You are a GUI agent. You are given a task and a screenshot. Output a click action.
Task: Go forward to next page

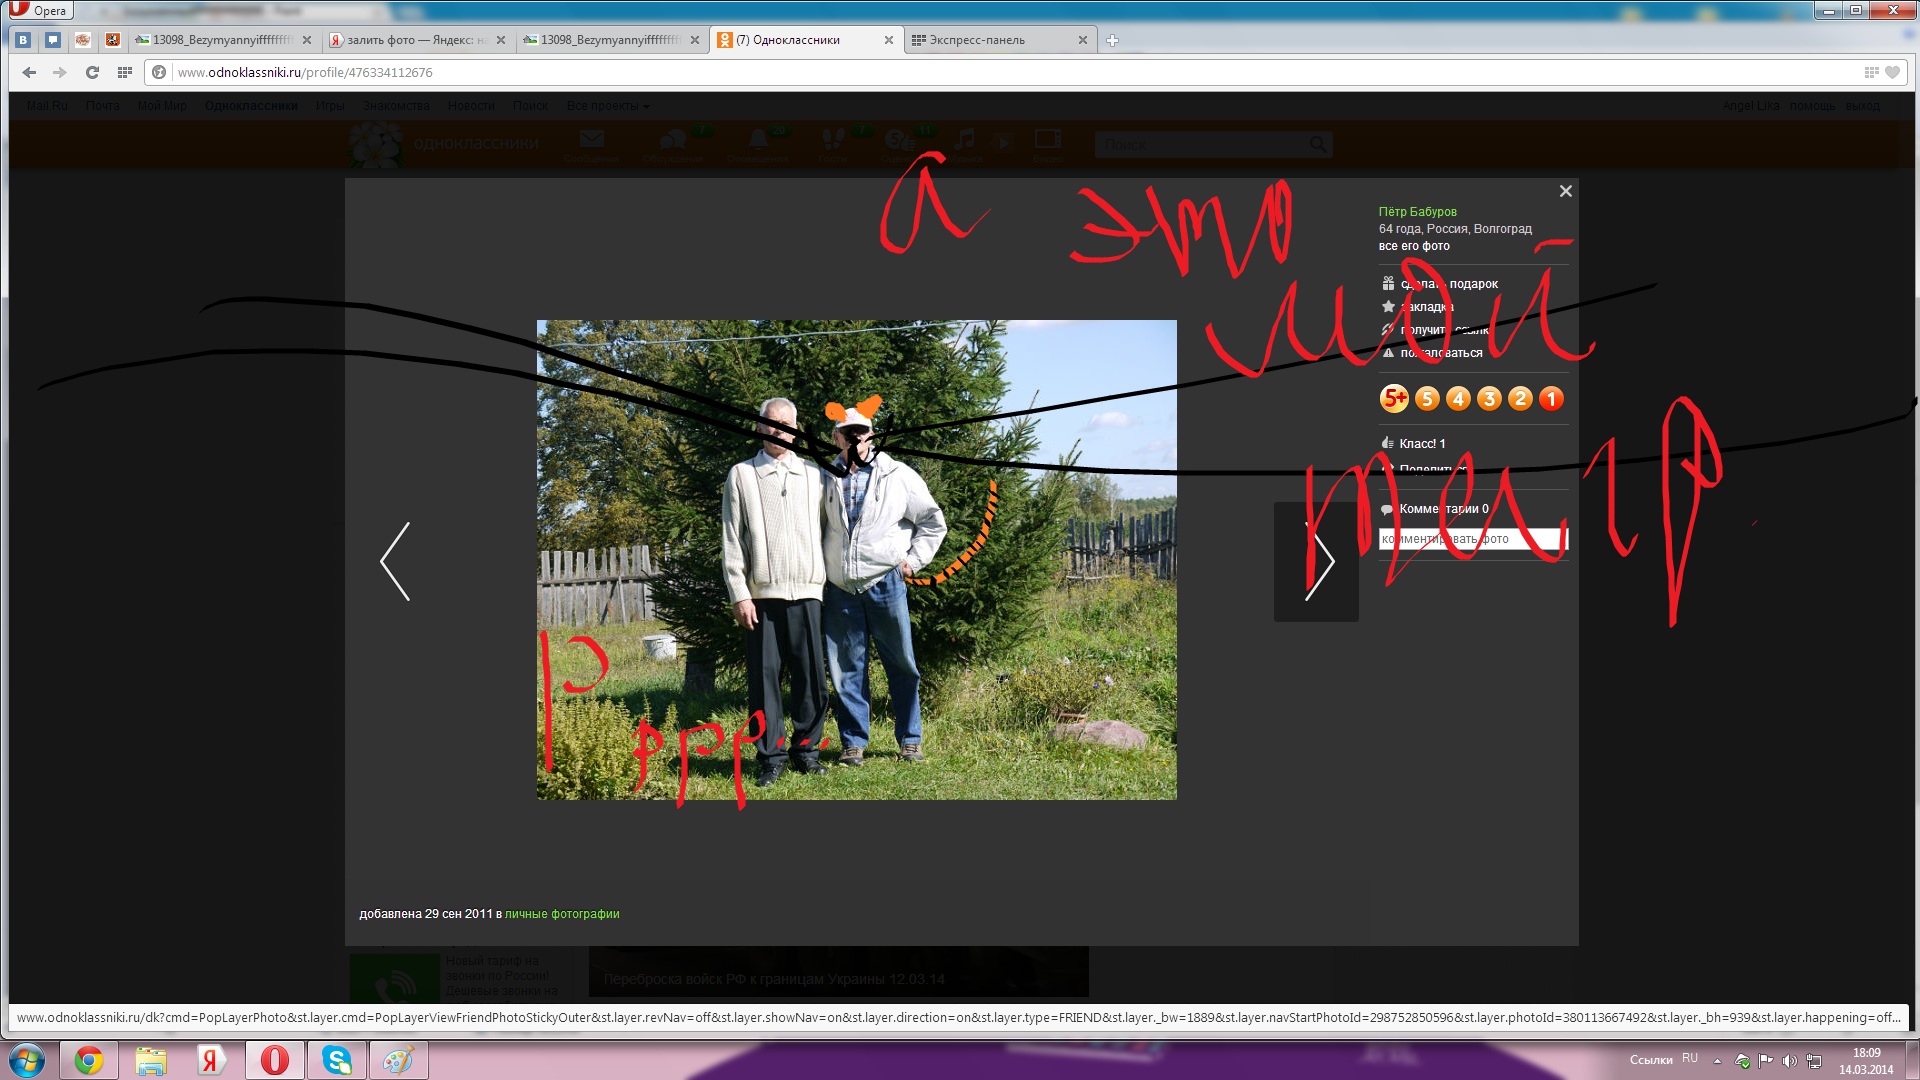(60, 72)
